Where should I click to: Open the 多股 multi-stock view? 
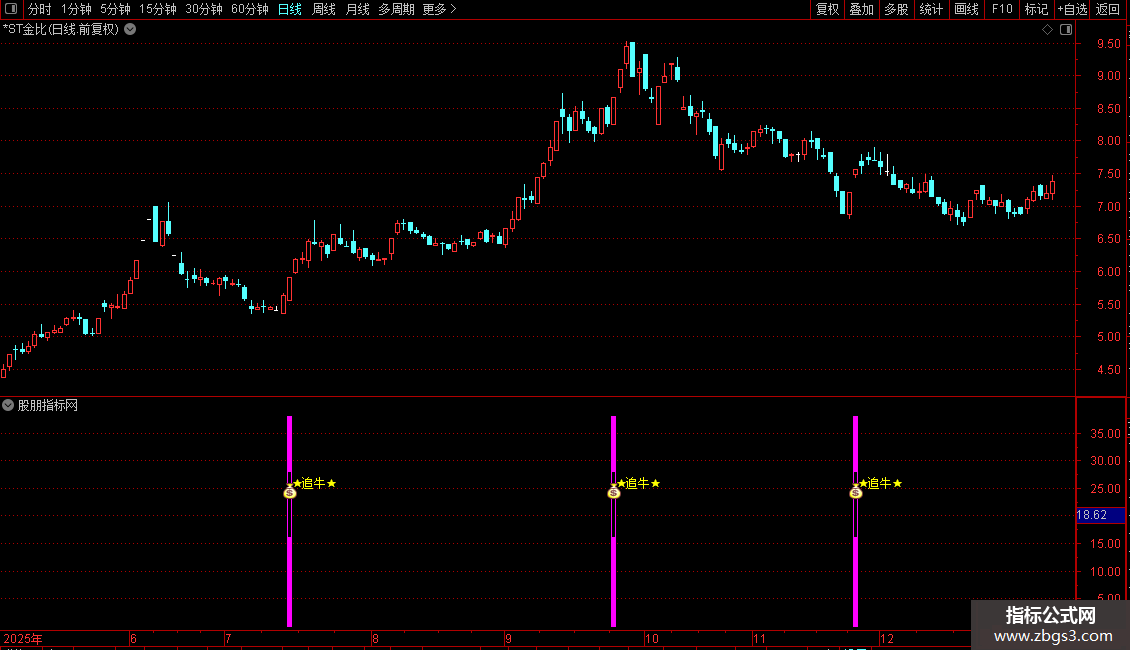896,9
